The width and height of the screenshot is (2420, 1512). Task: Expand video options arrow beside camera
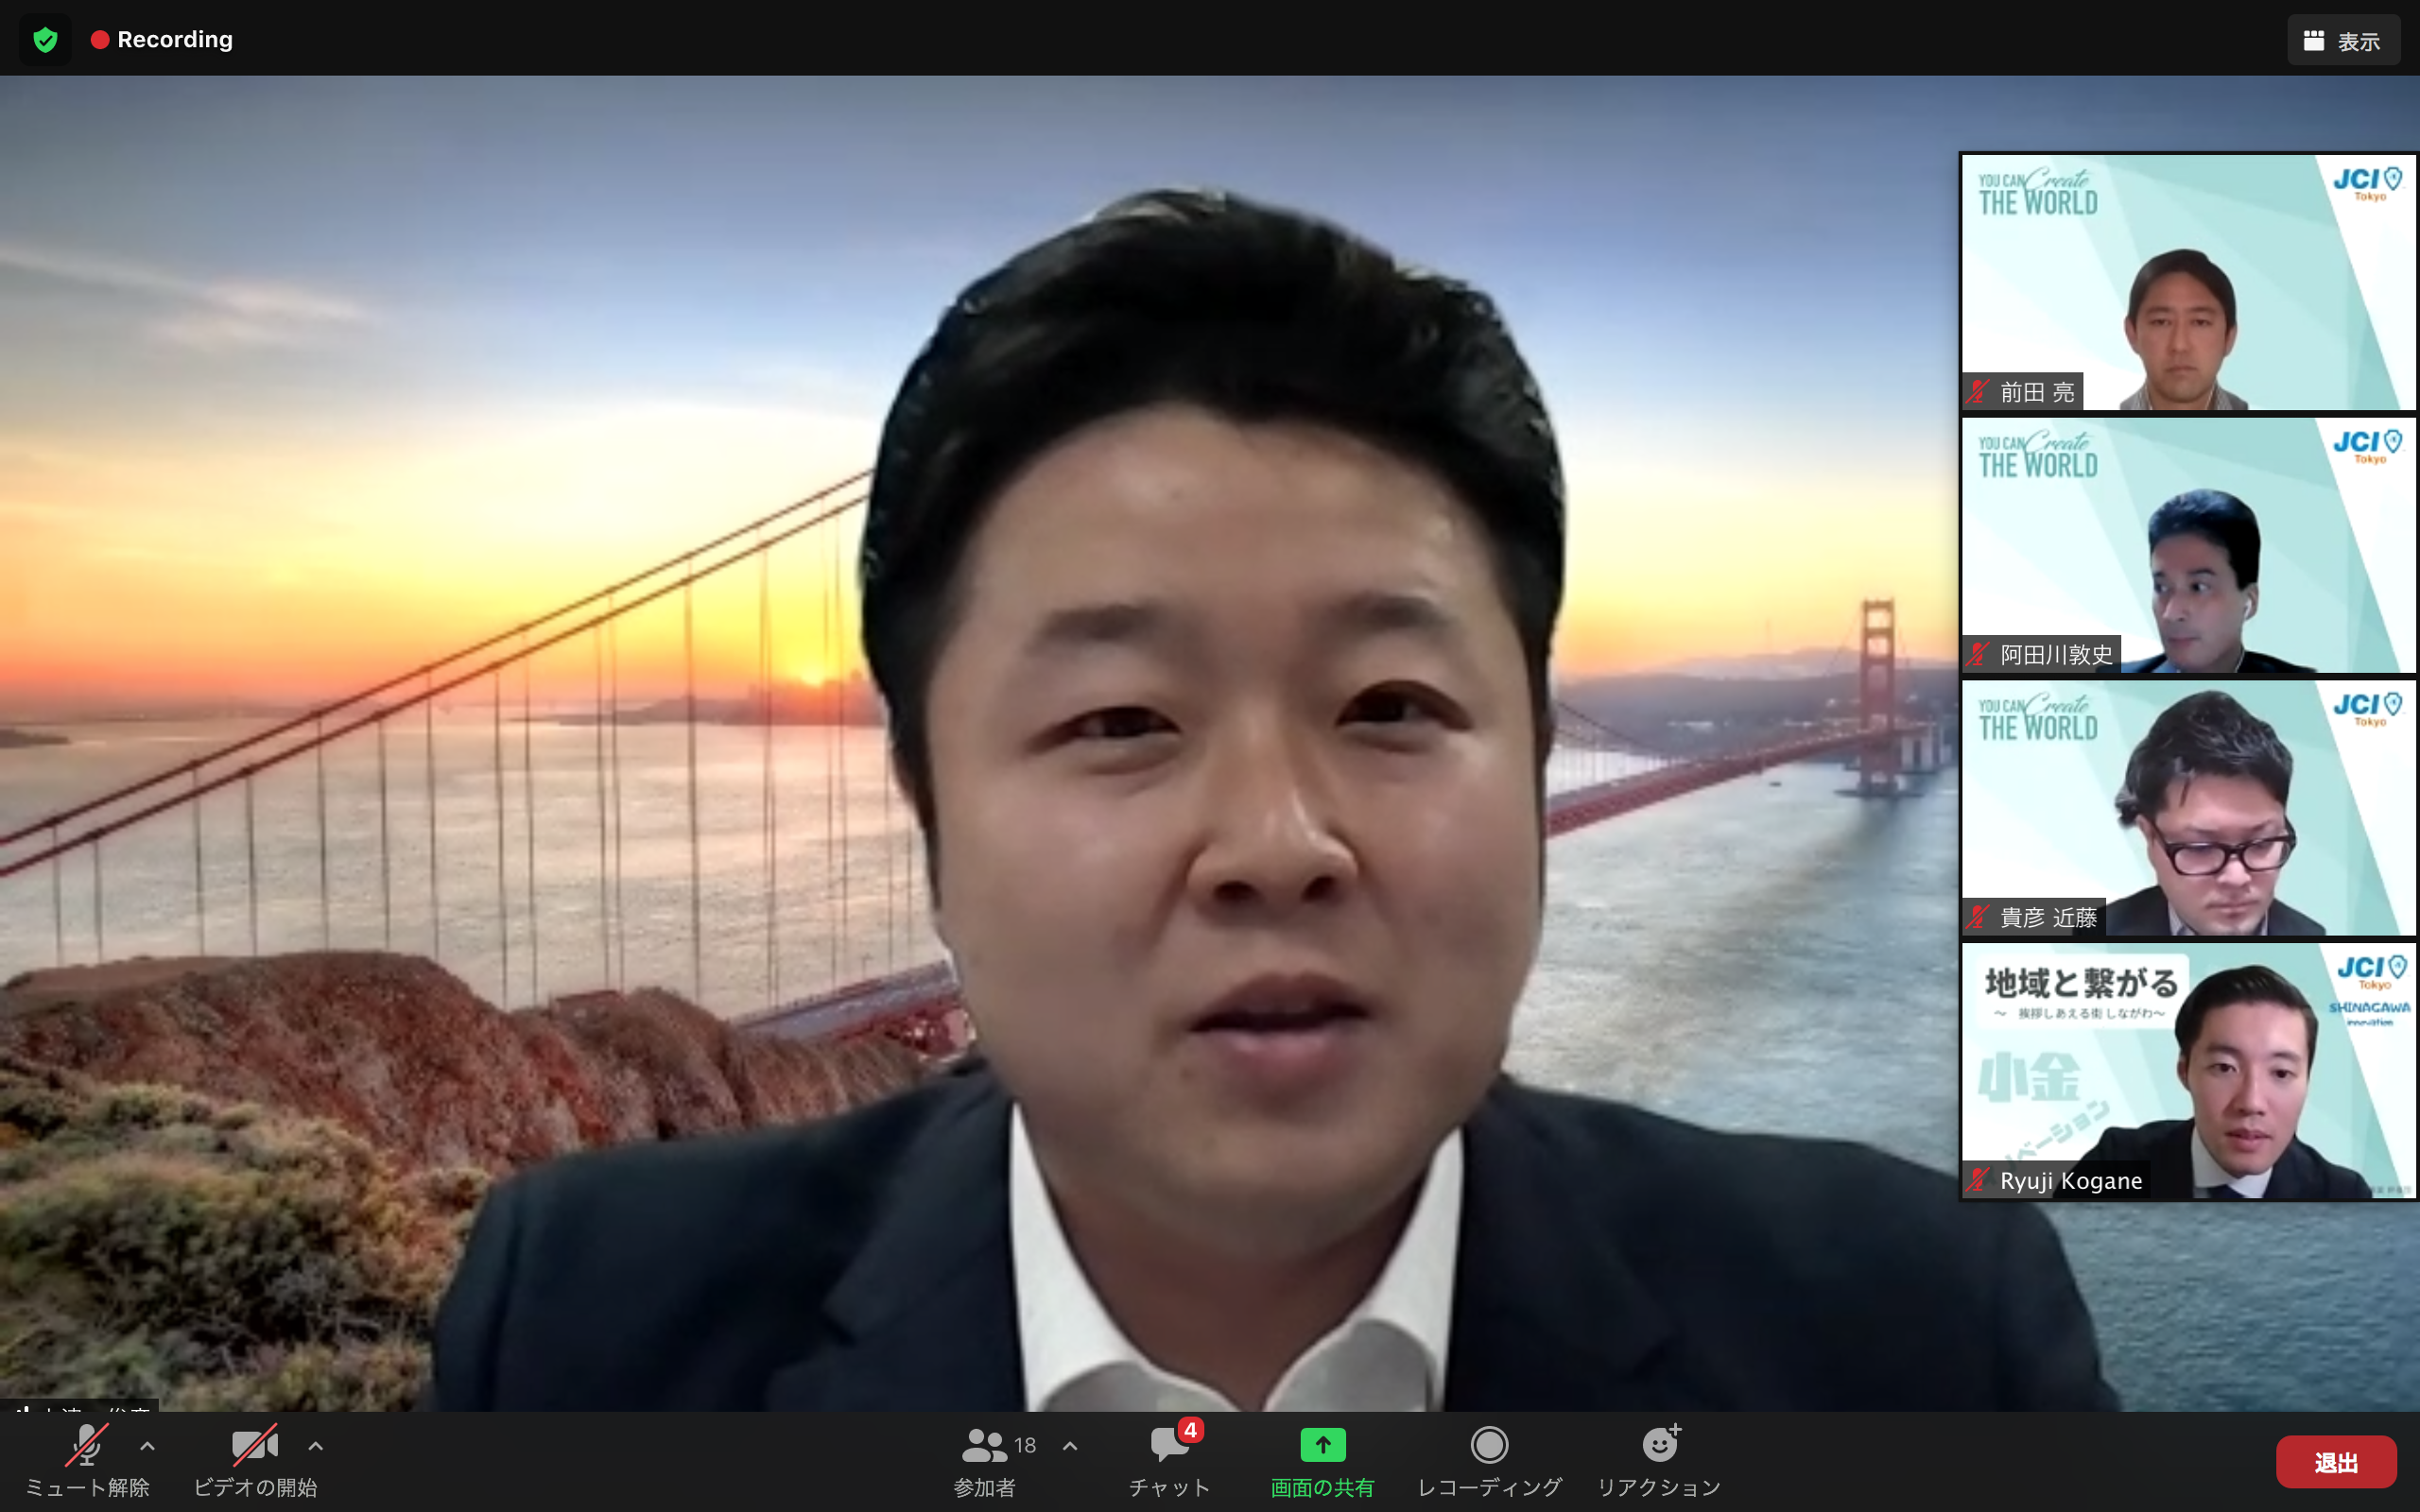pyautogui.click(x=315, y=1445)
